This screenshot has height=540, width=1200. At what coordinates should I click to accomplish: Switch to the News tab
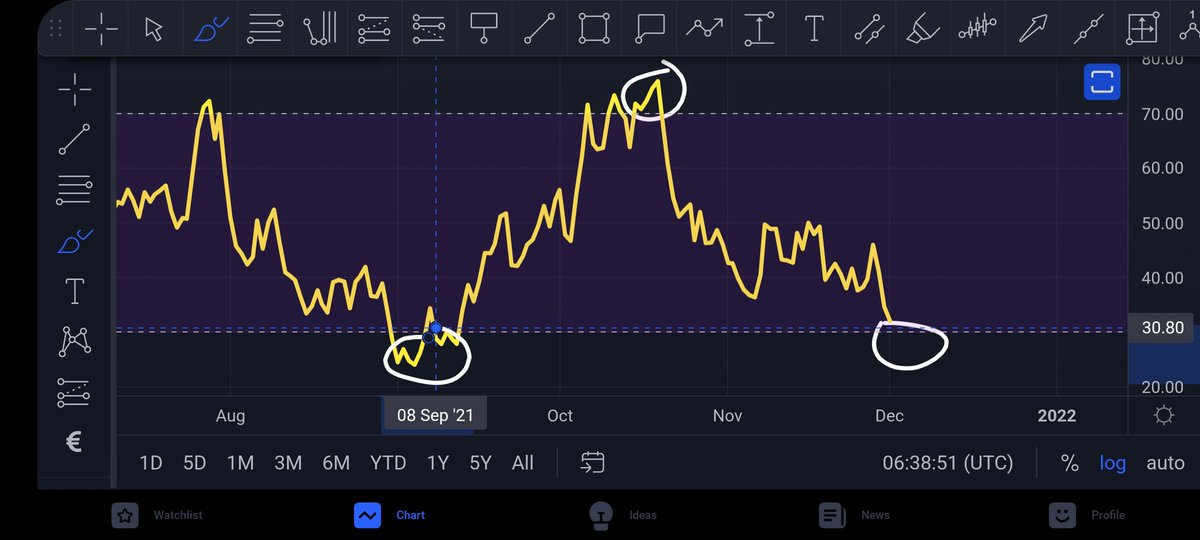click(853, 515)
